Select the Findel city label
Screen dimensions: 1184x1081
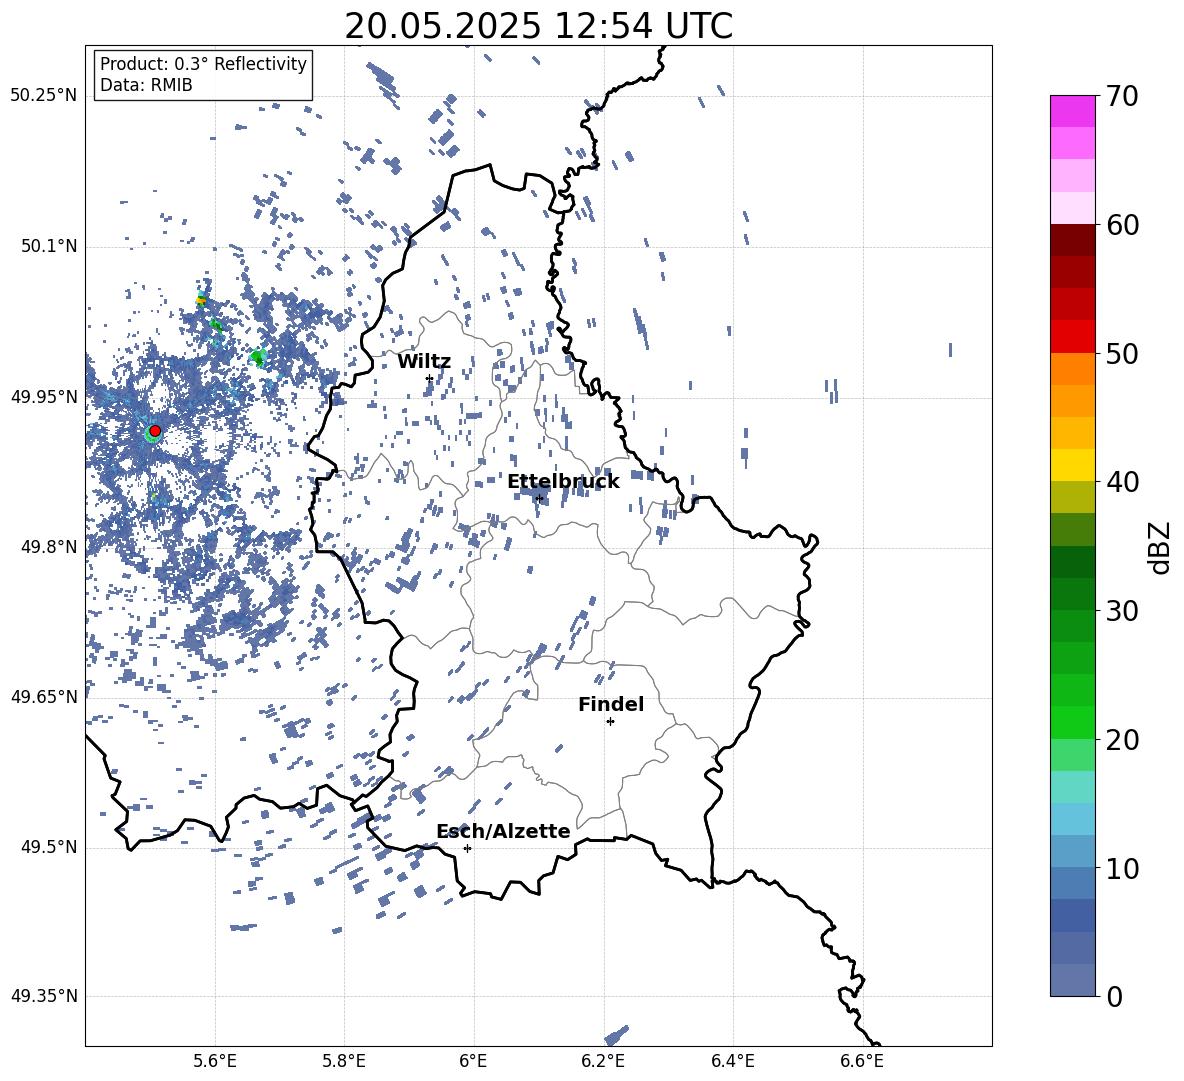pyautogui.click(x=611, y=704)
